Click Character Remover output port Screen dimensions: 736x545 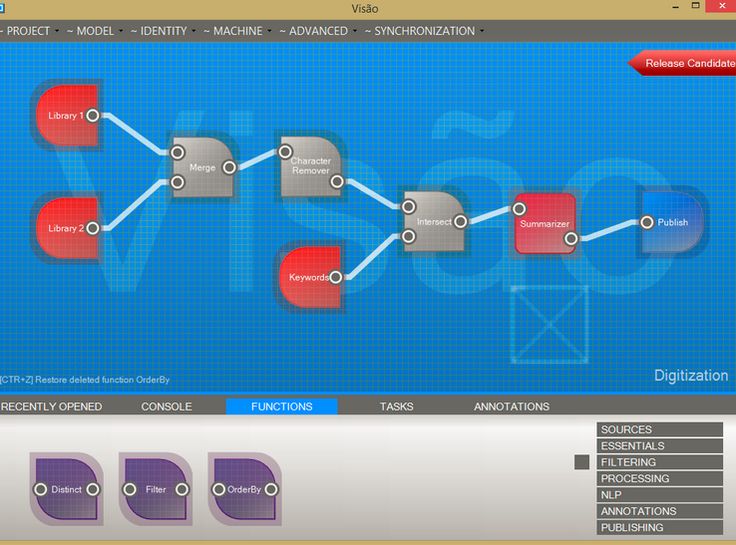337,182
